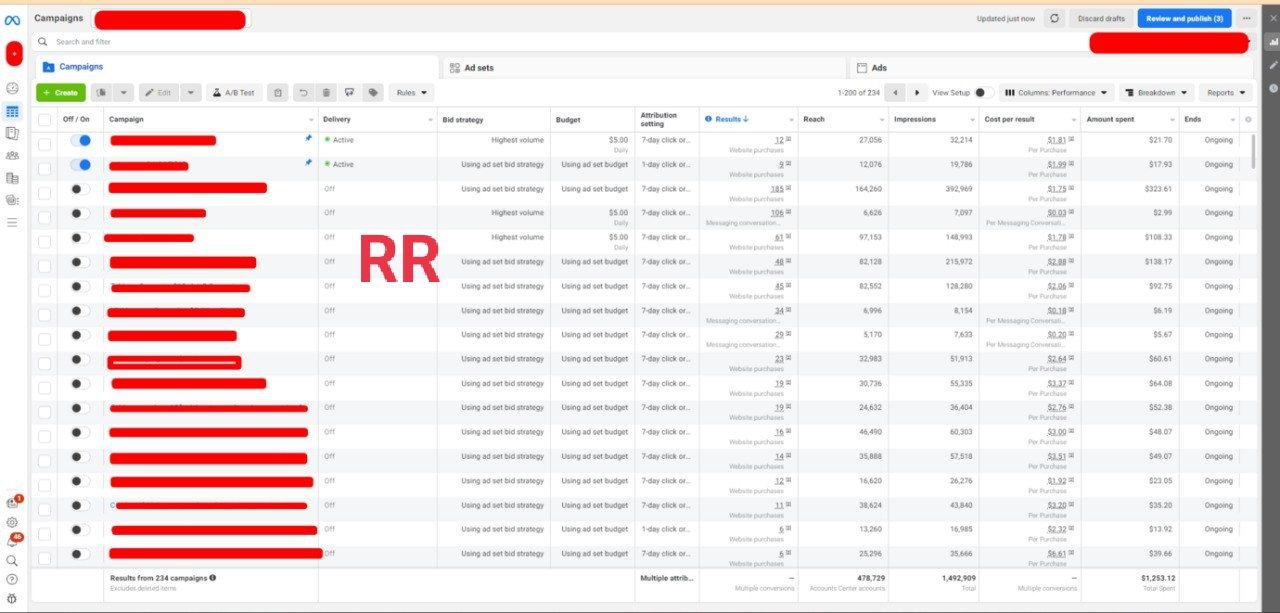1280x613 pixels.
Task: Expand the Breakdown dropdown
Action: click(1156, 93)
